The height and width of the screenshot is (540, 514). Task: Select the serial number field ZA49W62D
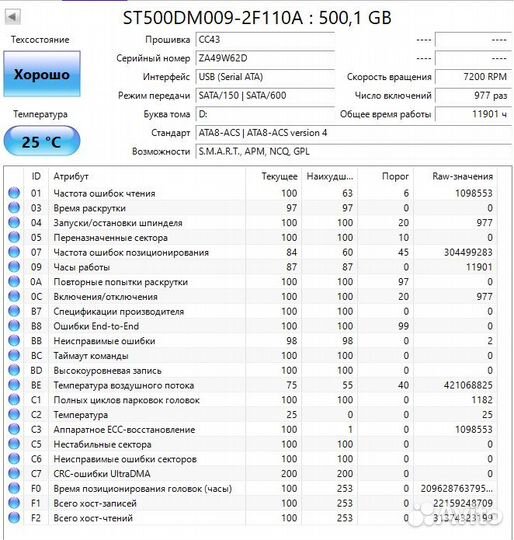click(x=265, y=58)
